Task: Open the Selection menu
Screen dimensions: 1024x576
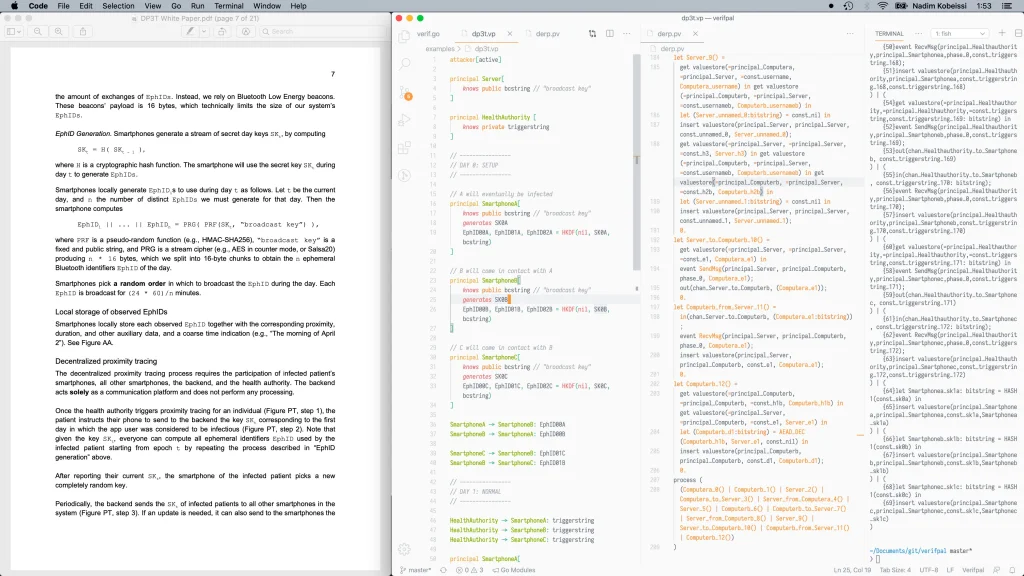Action: 118,6
